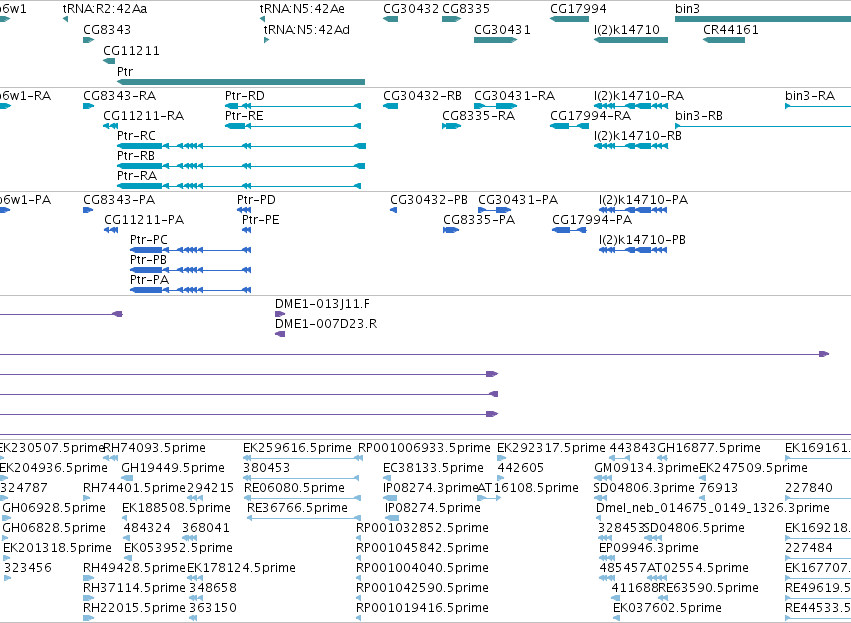Select BAC end label DME1-007D23.R

click(326, 325)
